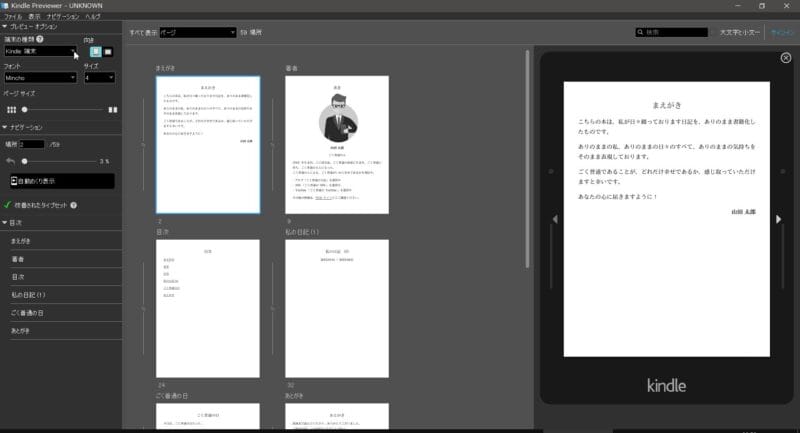Go to previous page in device preview
Image resolution: width=800 pixels, height=433 pixels.
pyautogui.click(x=555, y=219)
